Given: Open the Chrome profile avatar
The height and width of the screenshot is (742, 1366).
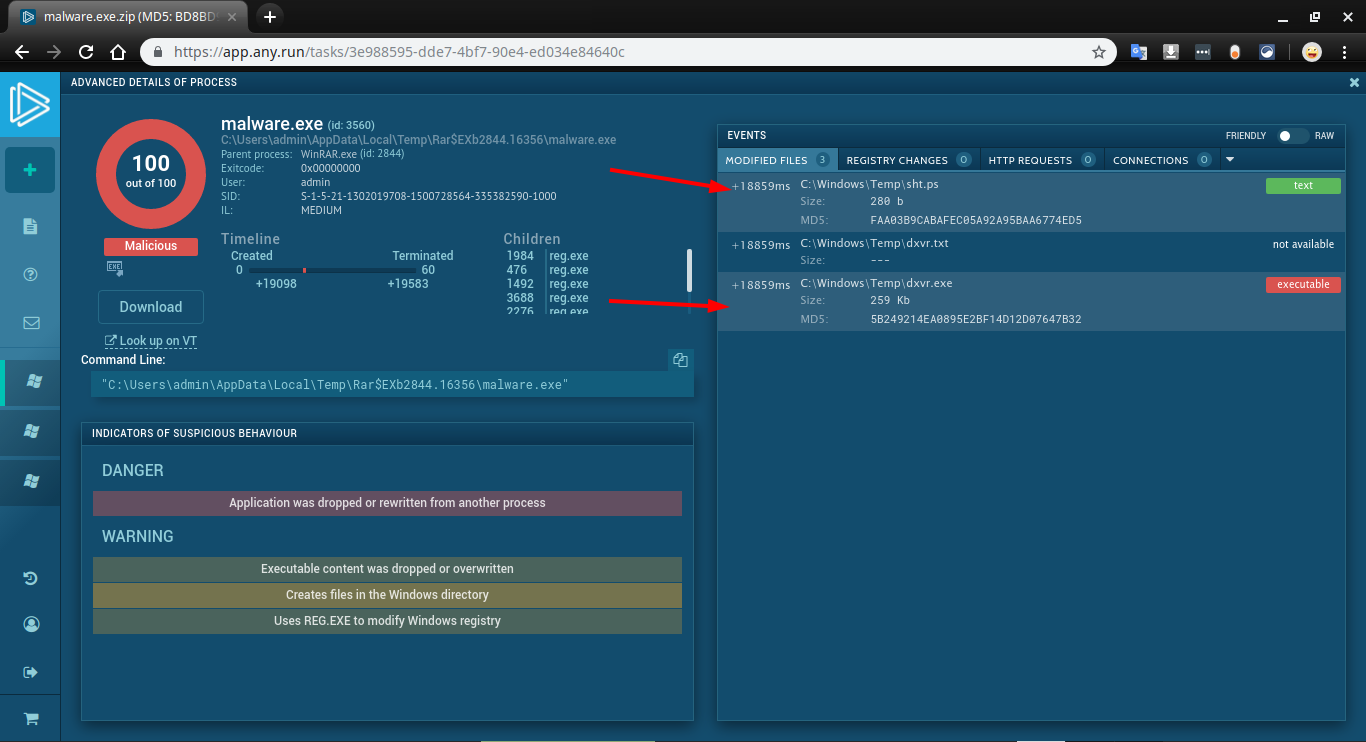Looking at the screenshot, I should coord(1312,52).
